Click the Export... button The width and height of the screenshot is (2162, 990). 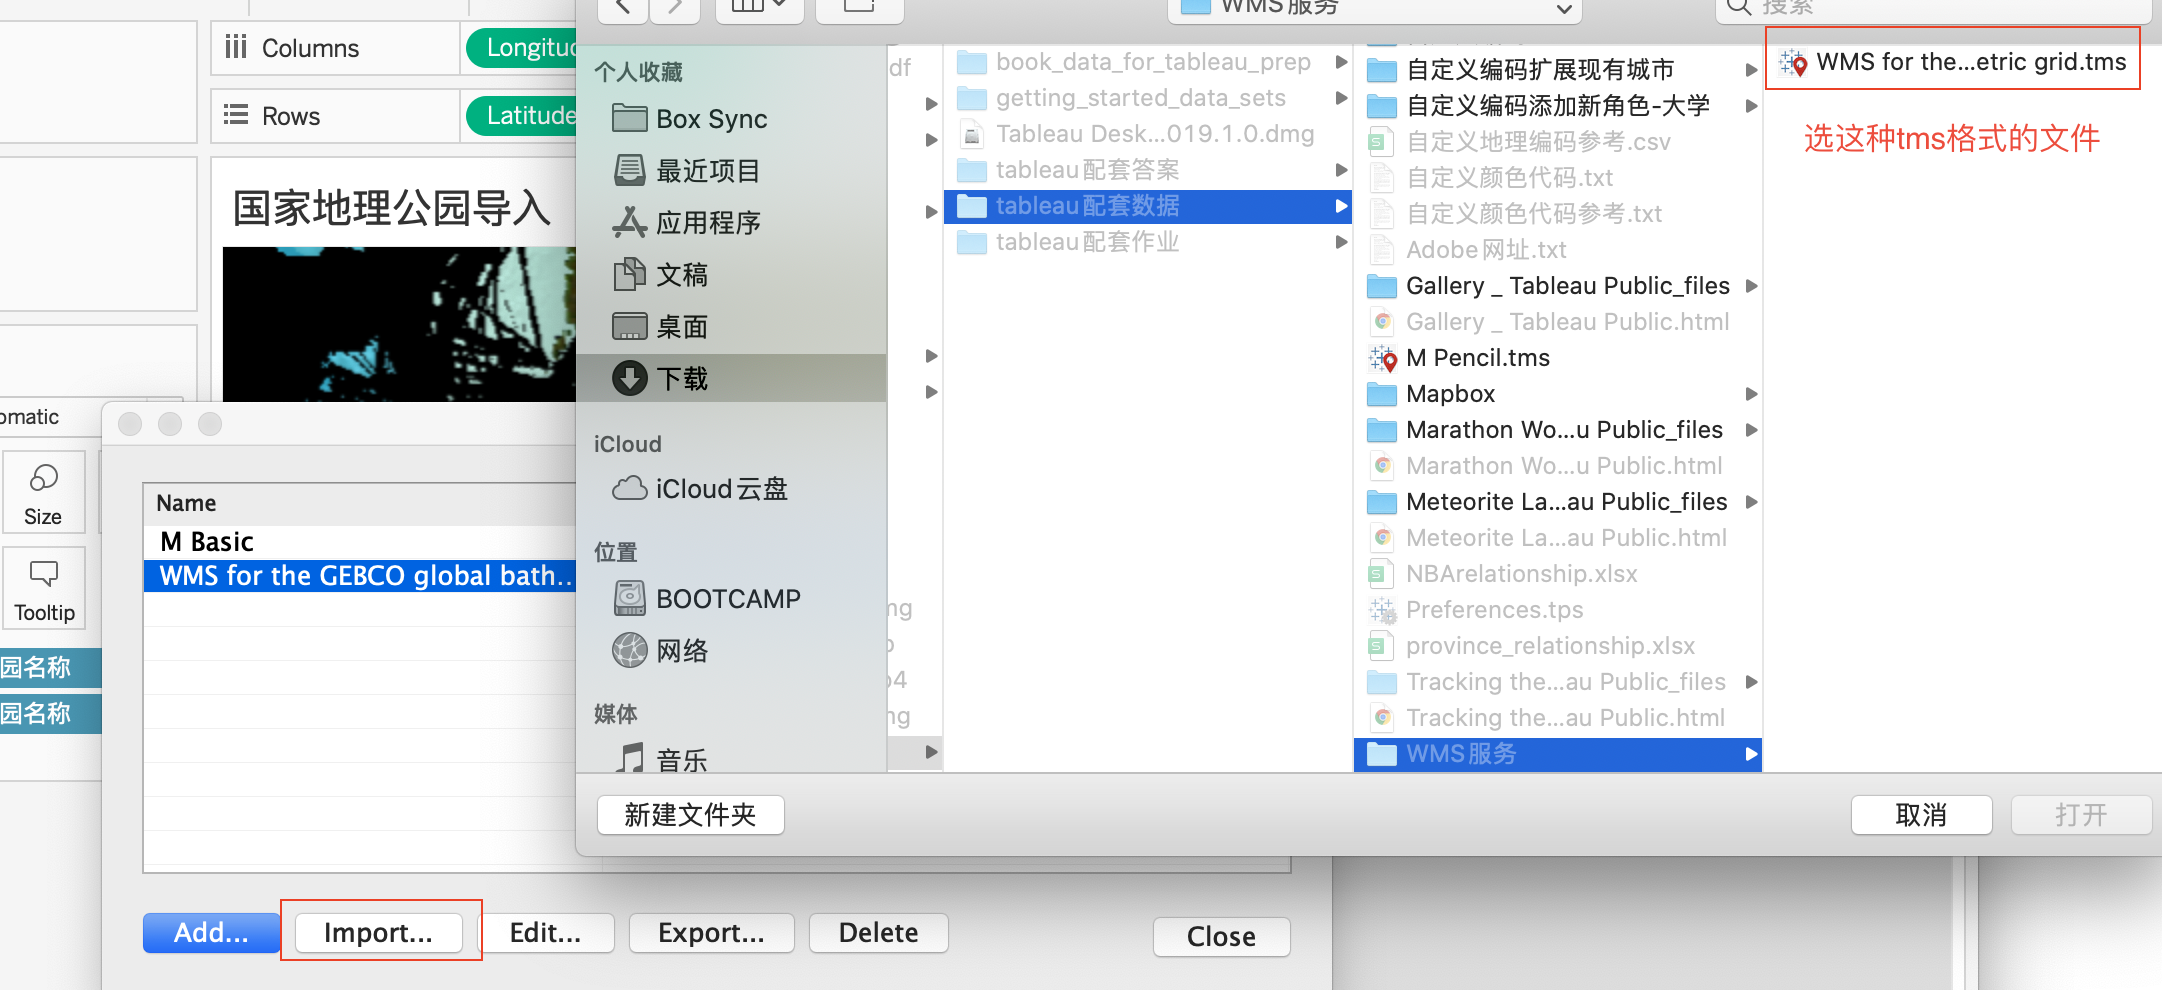click(x=711, y=933)
